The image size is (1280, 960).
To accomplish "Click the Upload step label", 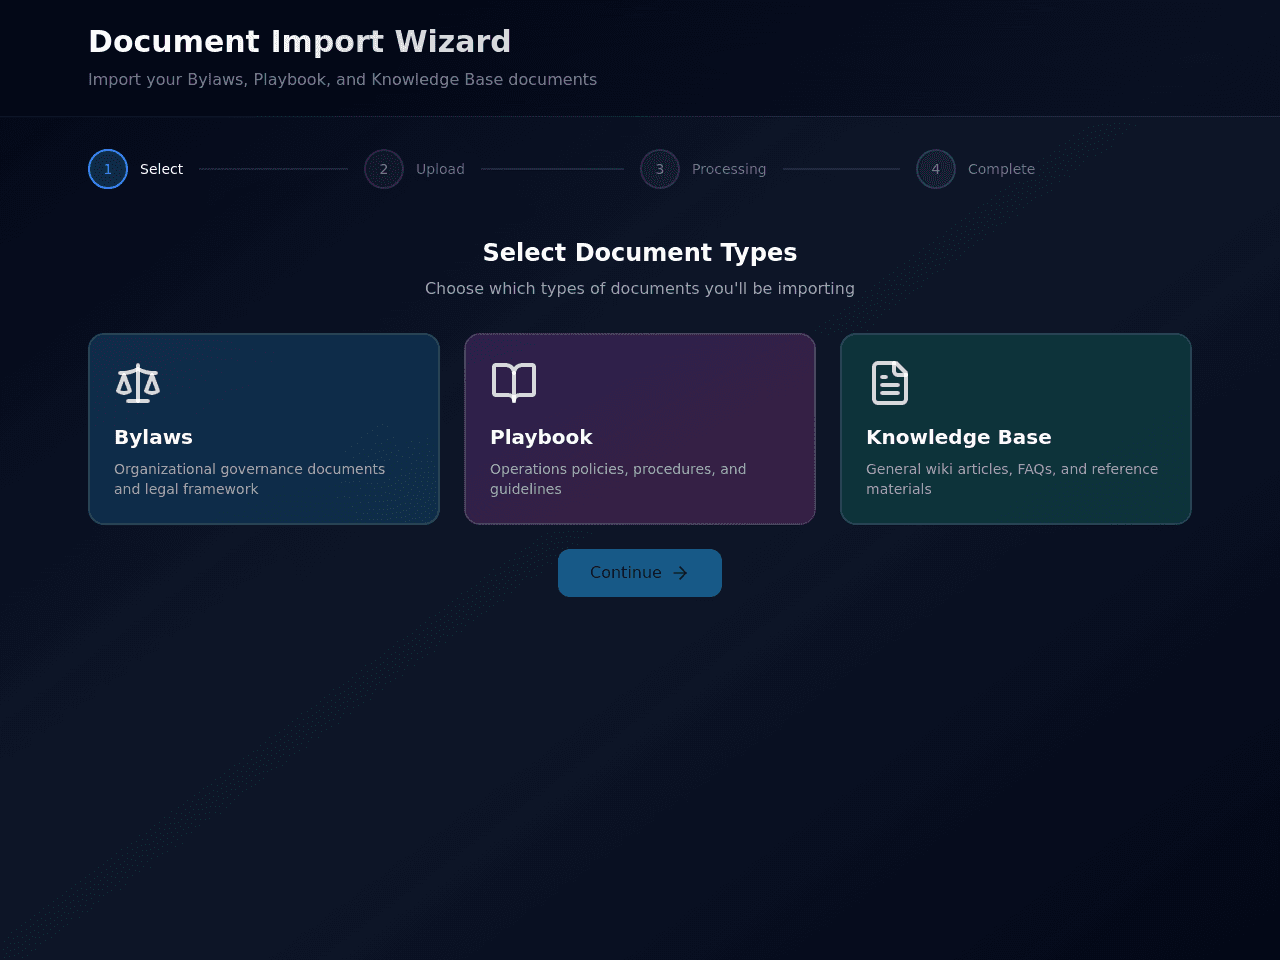I will click(440, 169).
